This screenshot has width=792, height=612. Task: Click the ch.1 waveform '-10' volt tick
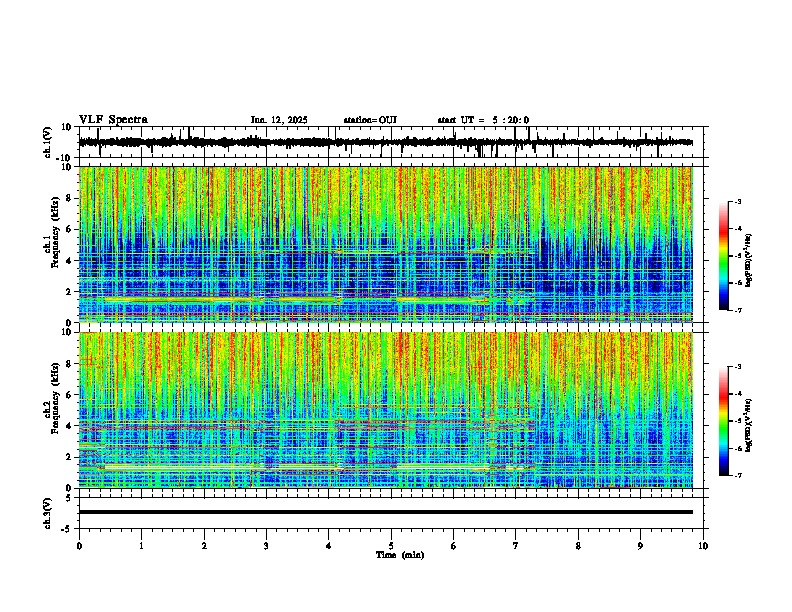point(65,159)
